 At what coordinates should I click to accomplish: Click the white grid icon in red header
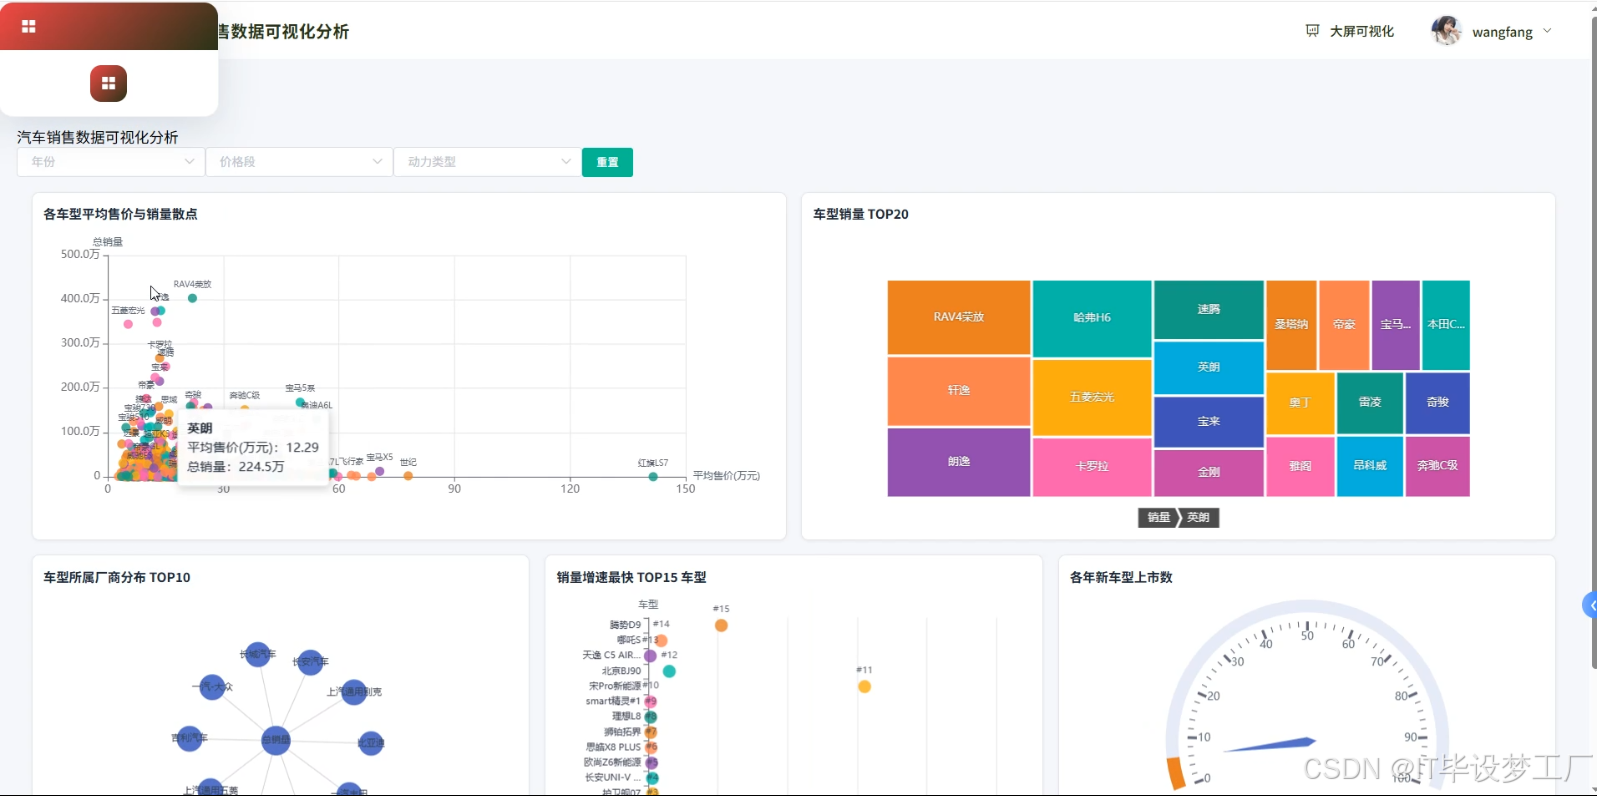(28, 26)
